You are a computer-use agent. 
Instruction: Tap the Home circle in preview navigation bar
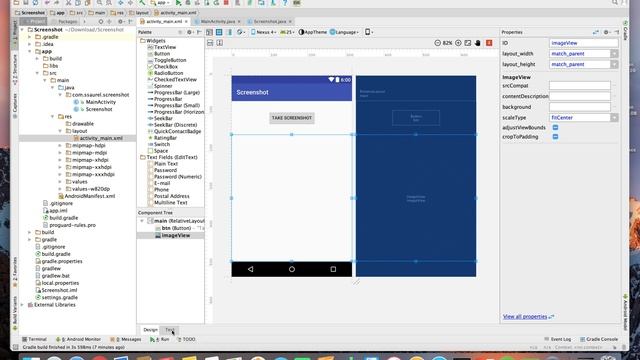[x=292, y=269]
